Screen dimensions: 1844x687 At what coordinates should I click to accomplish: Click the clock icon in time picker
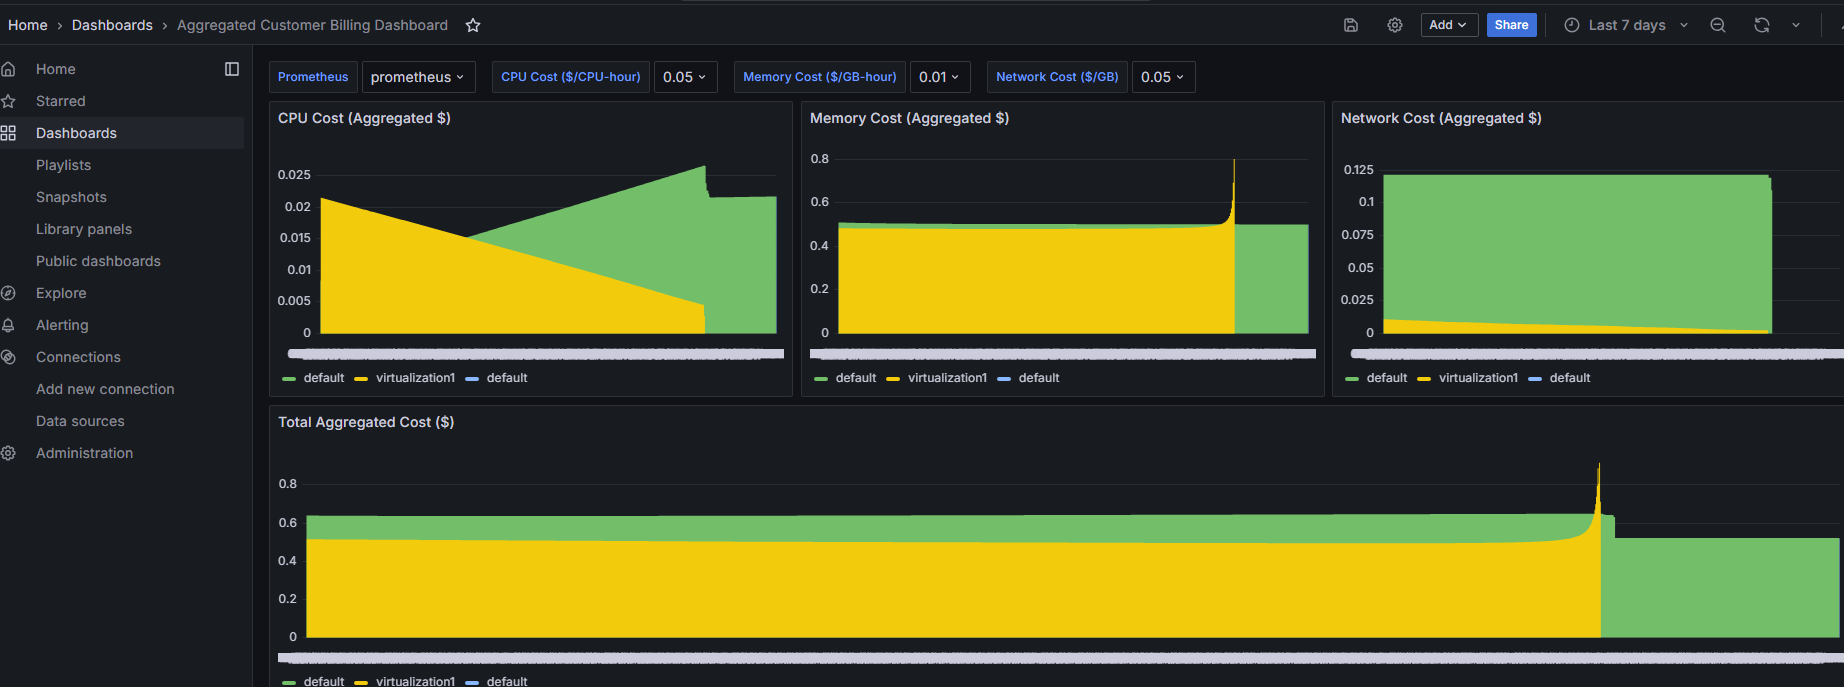point(1571,25)
